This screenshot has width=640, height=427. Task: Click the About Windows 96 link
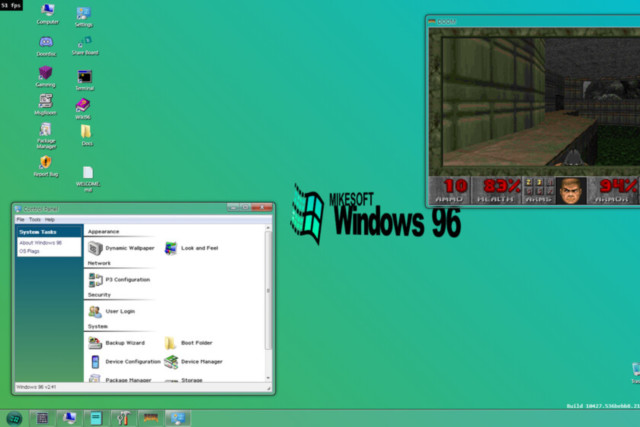tap(40, 243)
